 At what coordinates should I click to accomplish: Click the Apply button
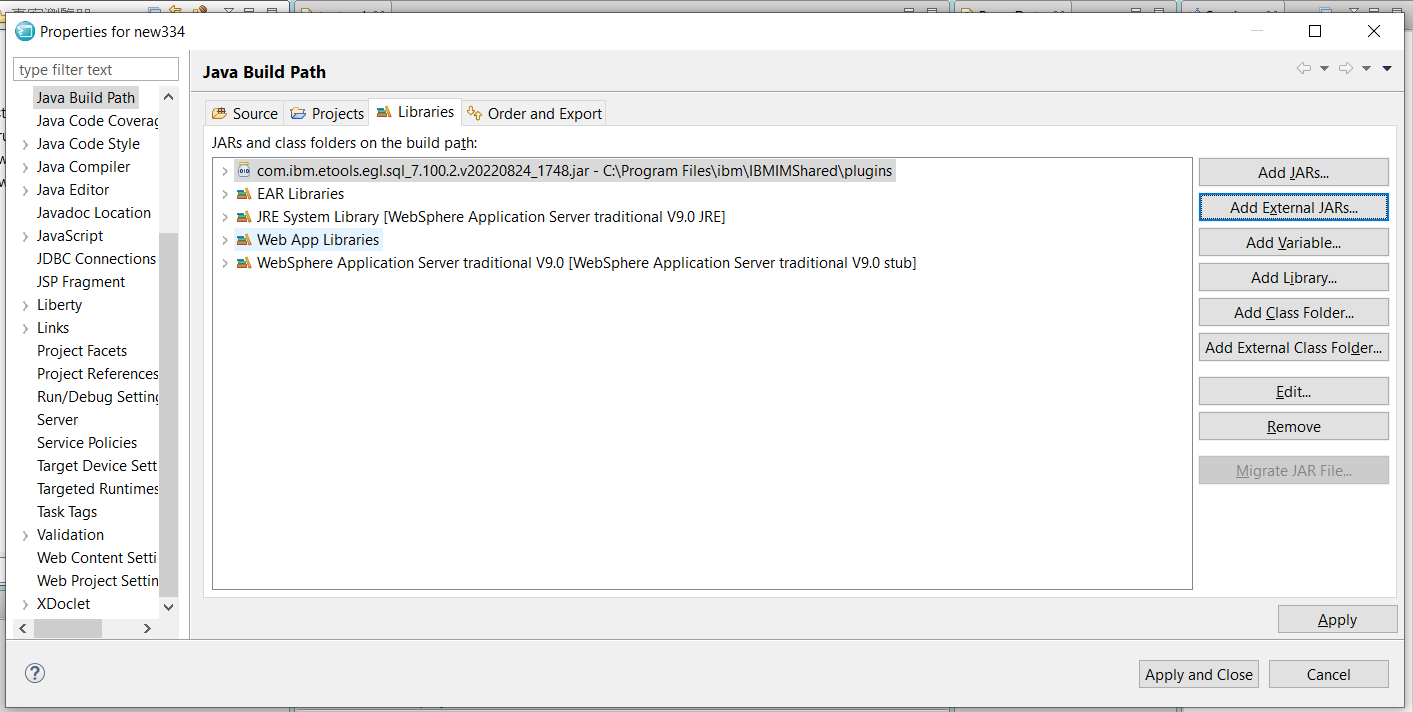(x=1337, y=619)
